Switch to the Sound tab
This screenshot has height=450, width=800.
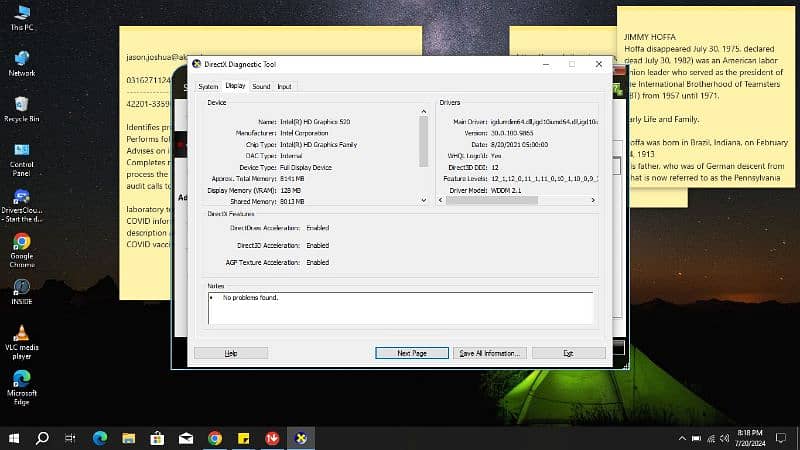(x=261, y=87)
